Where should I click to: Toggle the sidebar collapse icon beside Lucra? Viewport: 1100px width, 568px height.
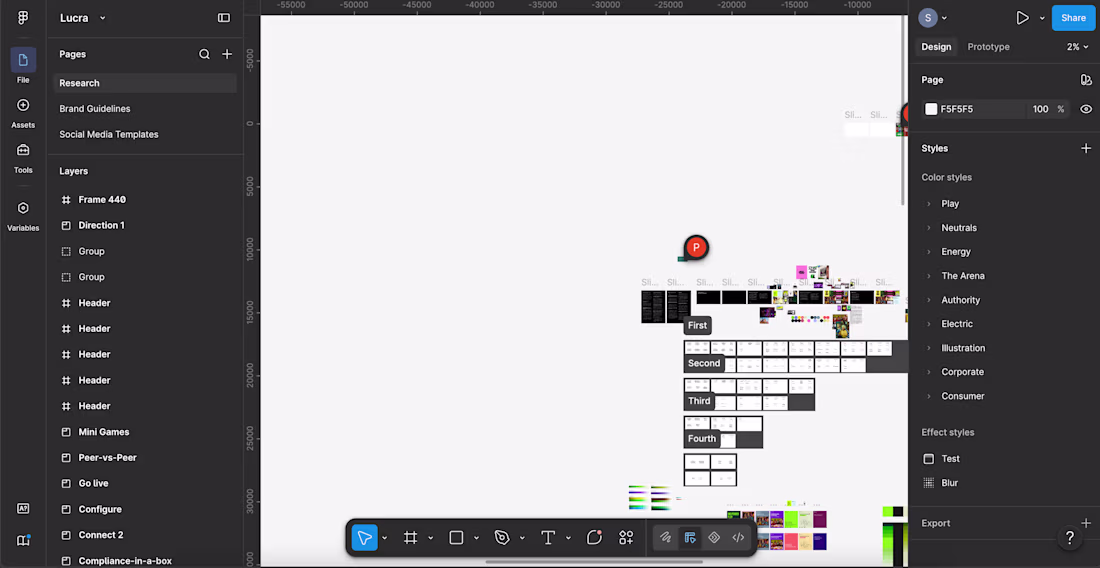224,18
